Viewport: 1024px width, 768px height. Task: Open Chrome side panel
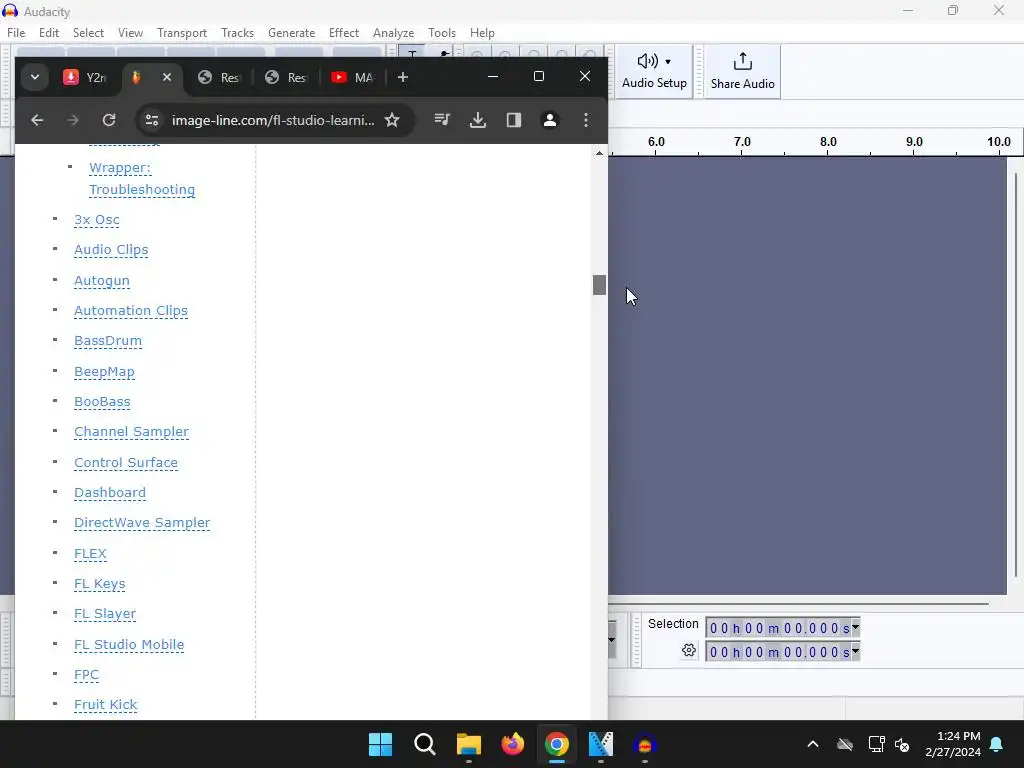click(x=514, y=120)
